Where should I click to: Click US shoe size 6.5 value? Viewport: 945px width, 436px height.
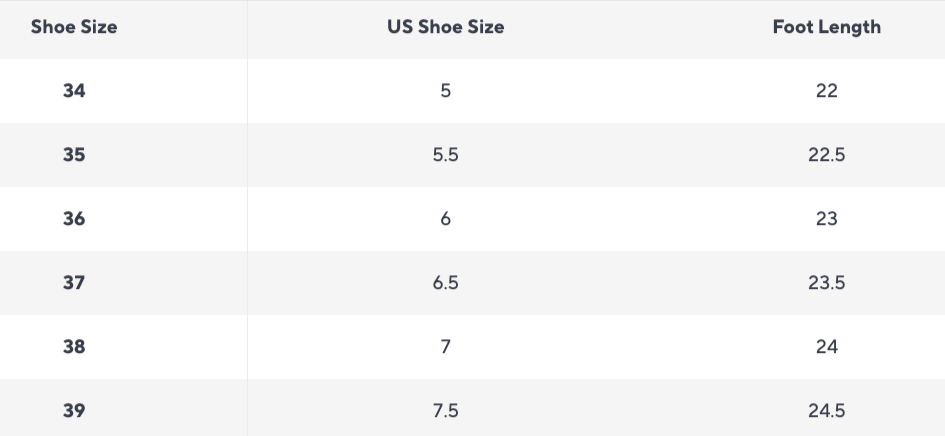tap(445, 283)
